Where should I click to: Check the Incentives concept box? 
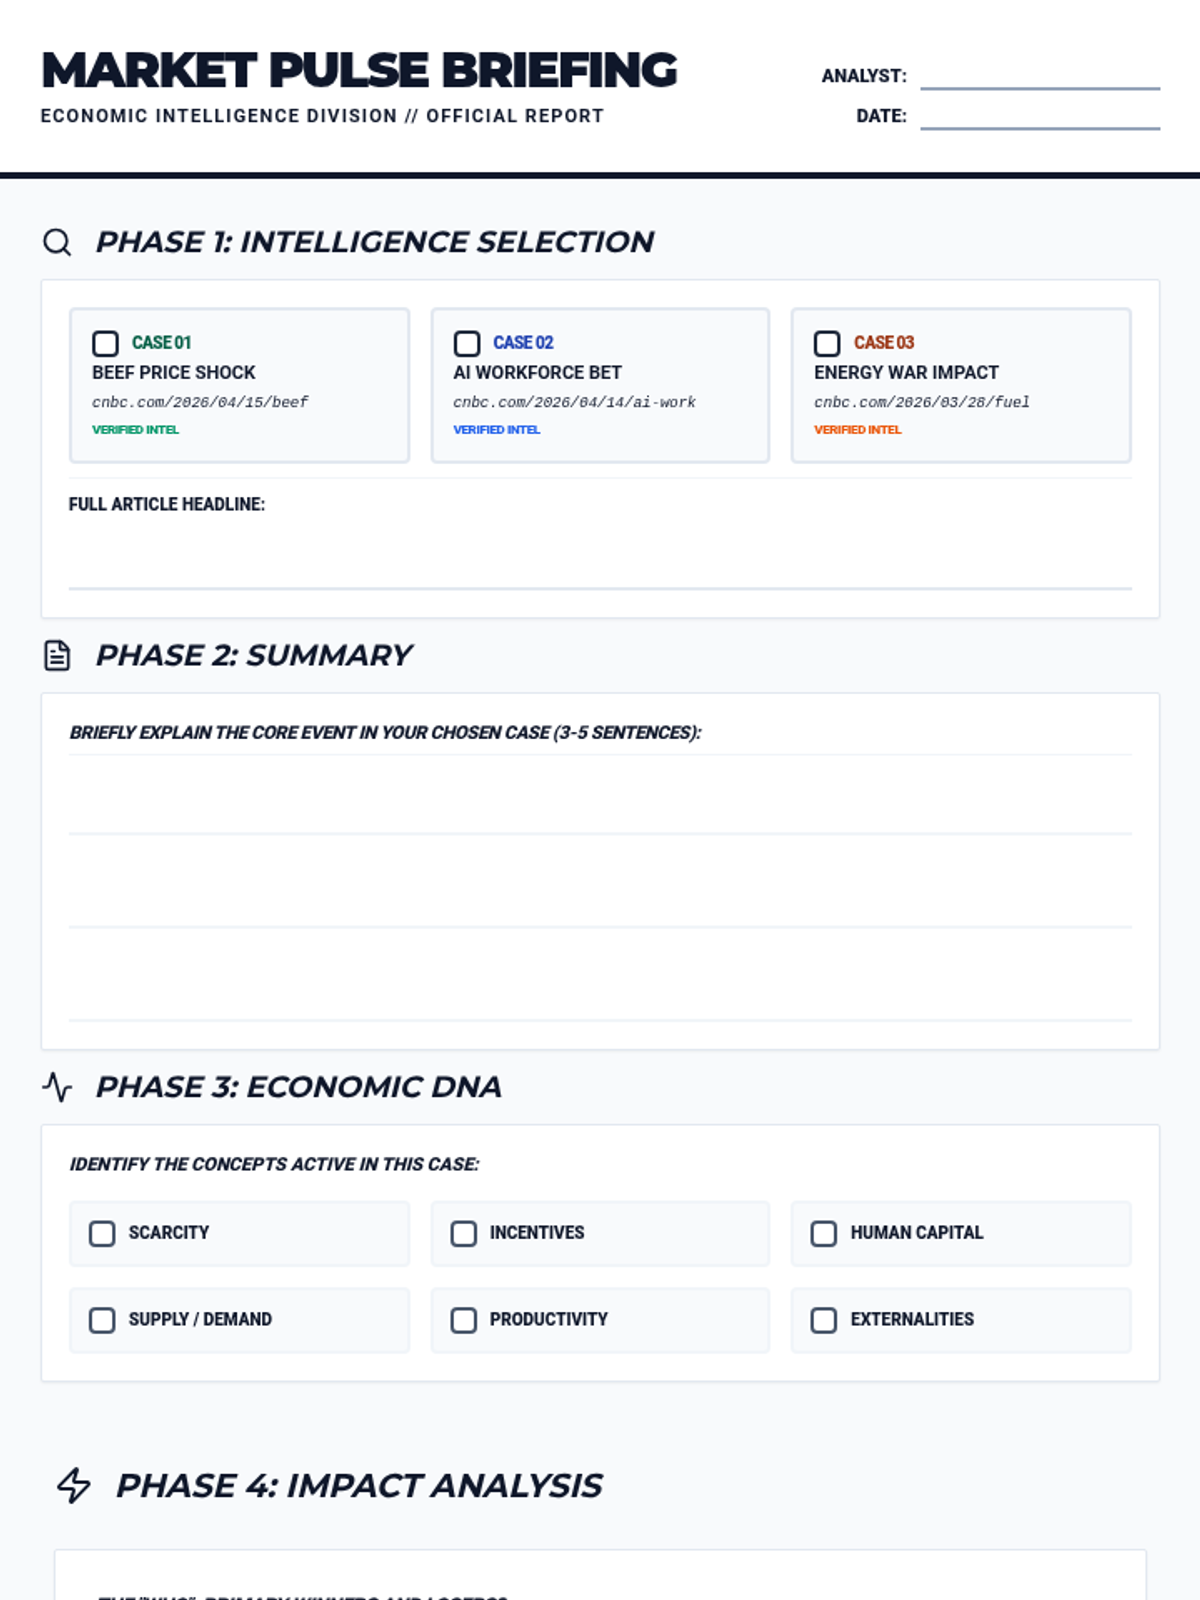(x=464, y=1234)
